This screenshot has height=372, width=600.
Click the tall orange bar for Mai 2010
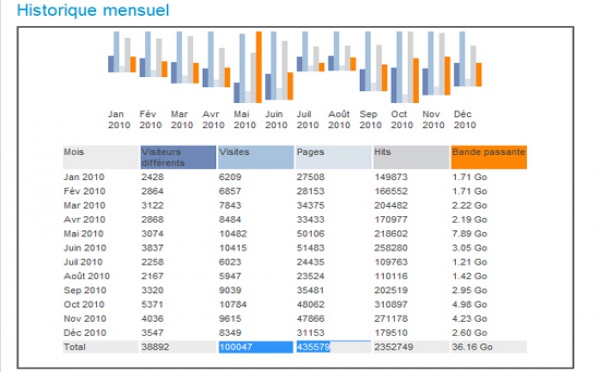click(x=259, y=67)
